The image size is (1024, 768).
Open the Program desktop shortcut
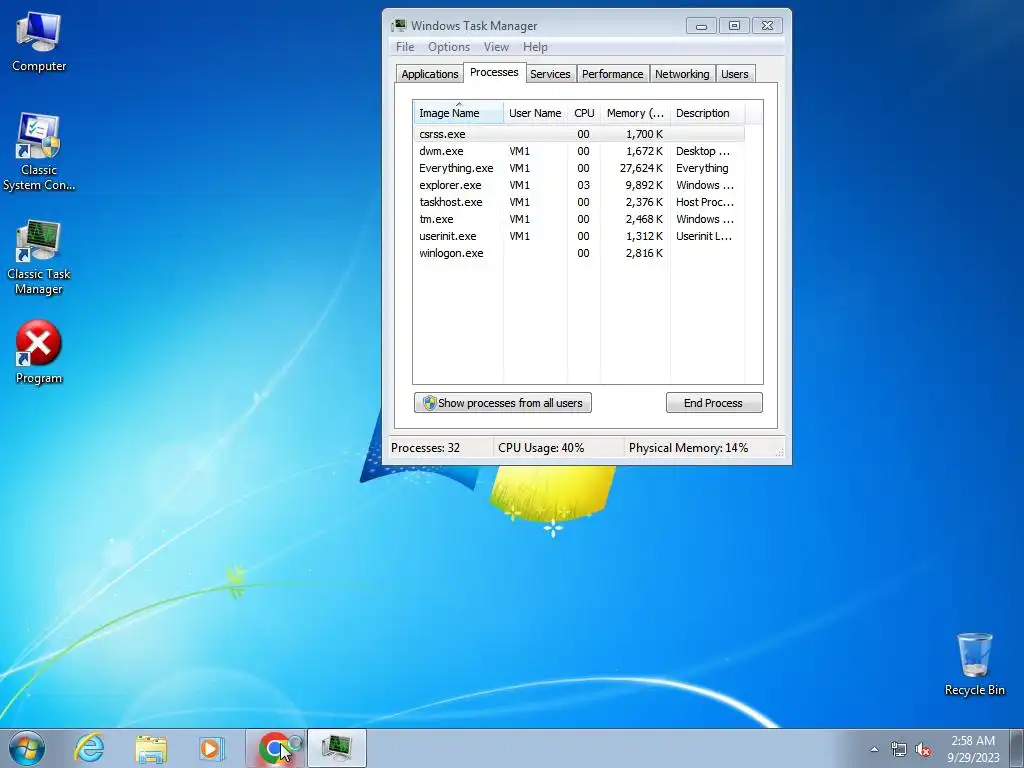click(39, 353)
